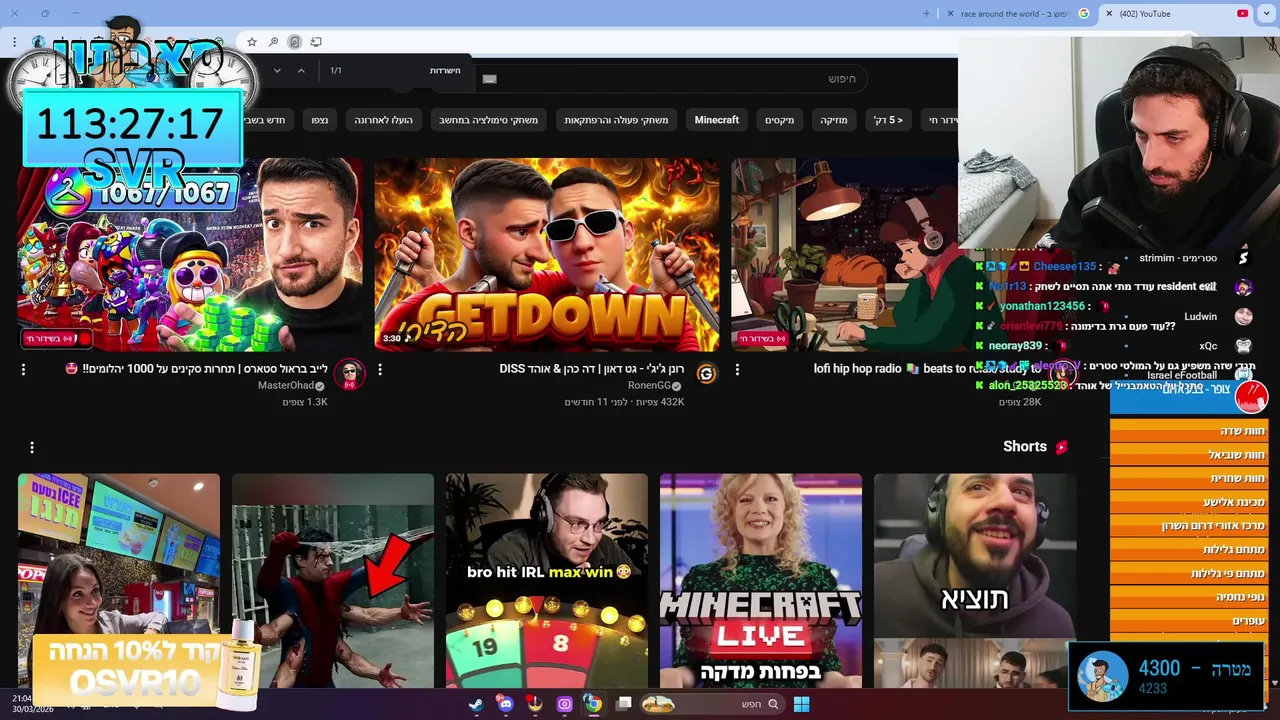Open the תוציא short with bearded man
Image resolution: width=1280 pixels, height=720 pixels.
tap(975, 581)
